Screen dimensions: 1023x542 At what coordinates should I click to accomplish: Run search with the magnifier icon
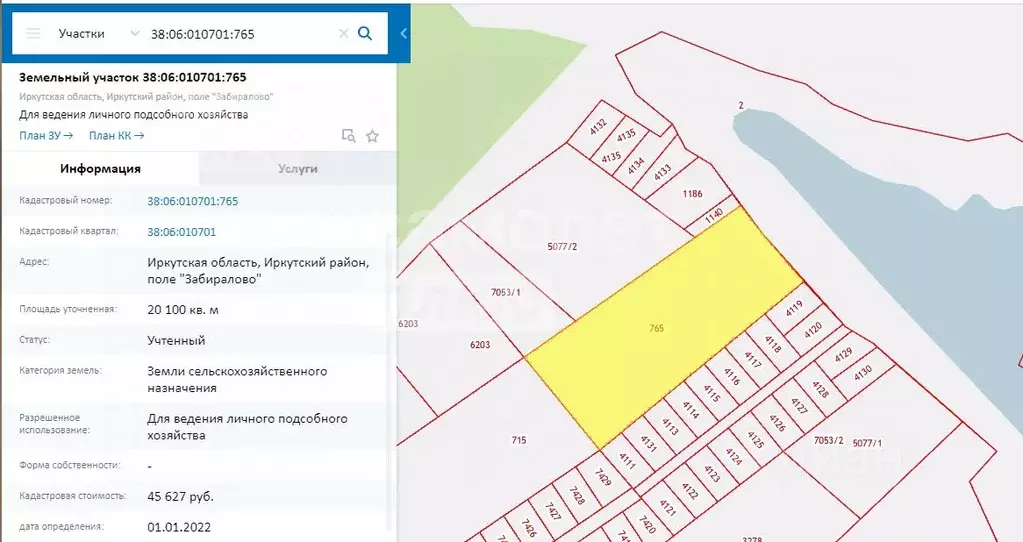[x=365, y=33]
